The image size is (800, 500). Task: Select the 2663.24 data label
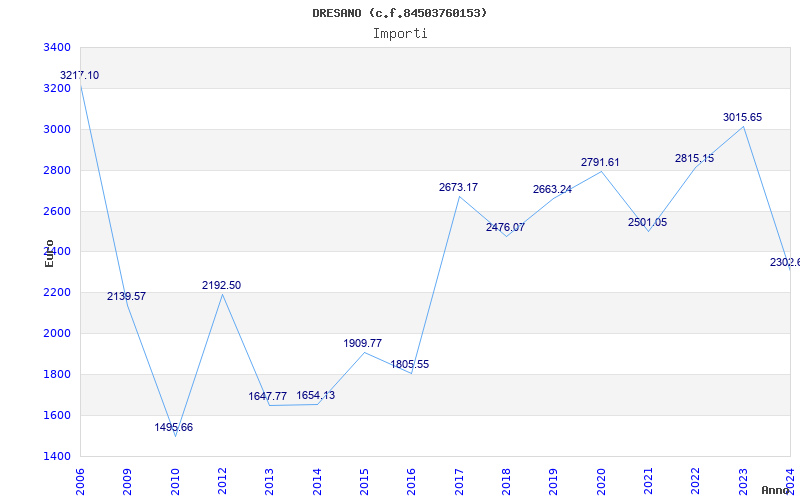coord(553,190)
